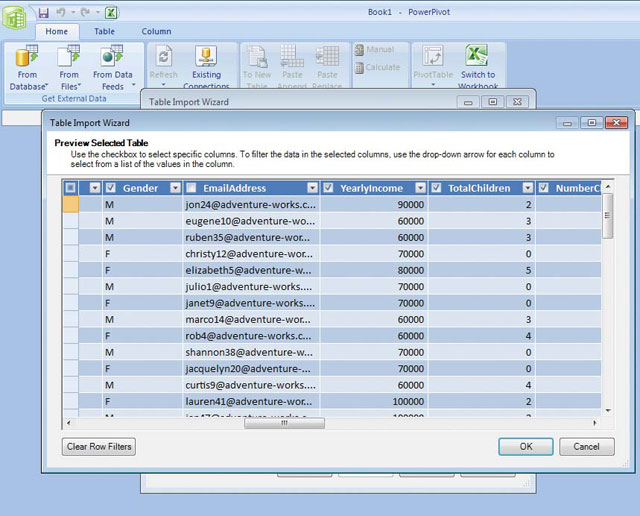
Task: Click YearlyIncome cell 100000 in lauren41 row
Action: 373,401
